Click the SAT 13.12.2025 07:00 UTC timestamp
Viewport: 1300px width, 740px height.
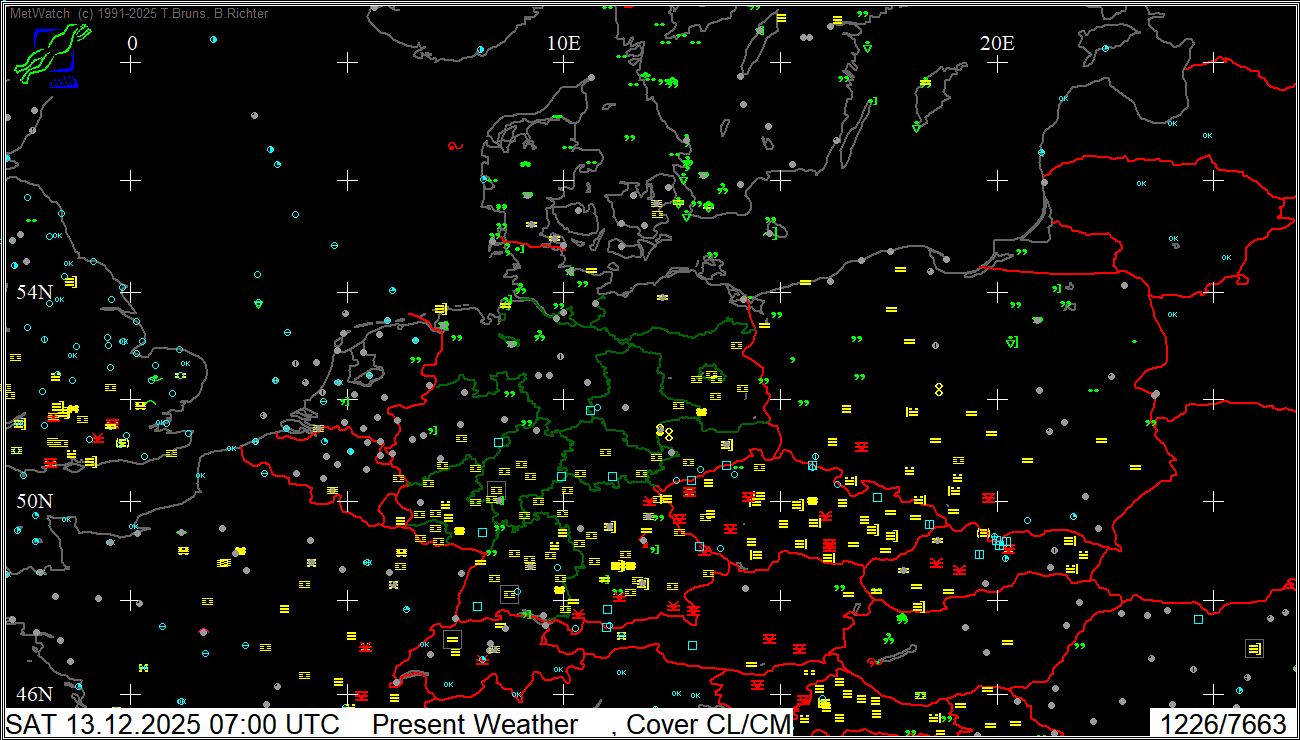click(x=173, y=724)
